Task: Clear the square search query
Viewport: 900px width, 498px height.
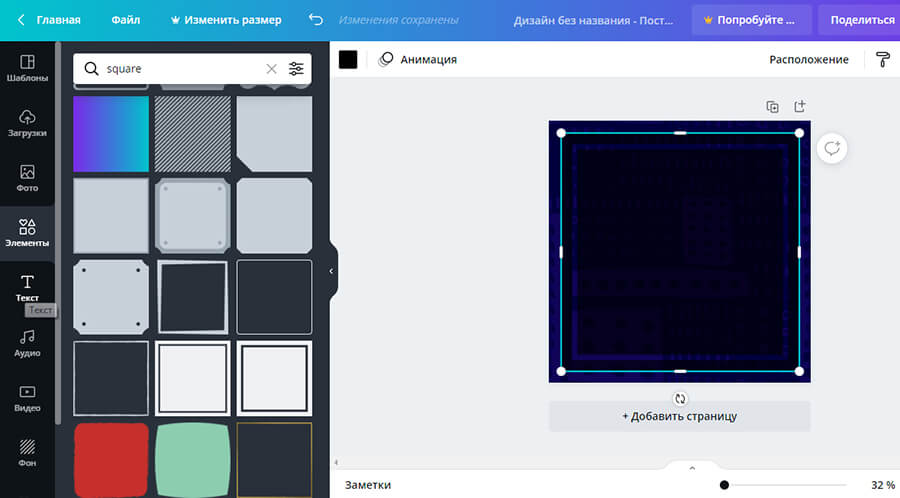Action: pos(271,69)
